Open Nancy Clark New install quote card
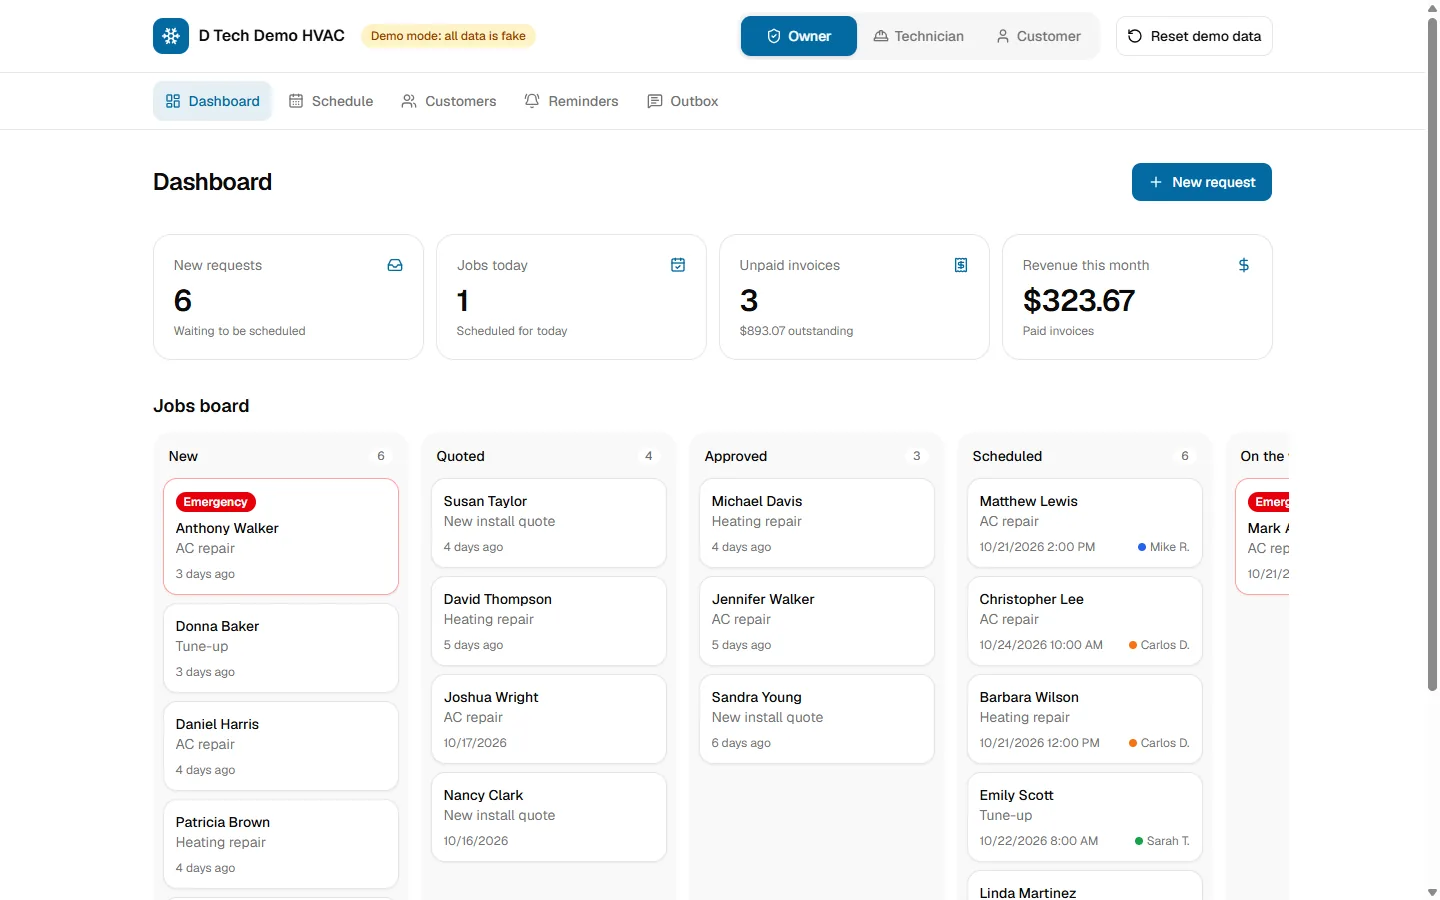 tap(549, 817)
